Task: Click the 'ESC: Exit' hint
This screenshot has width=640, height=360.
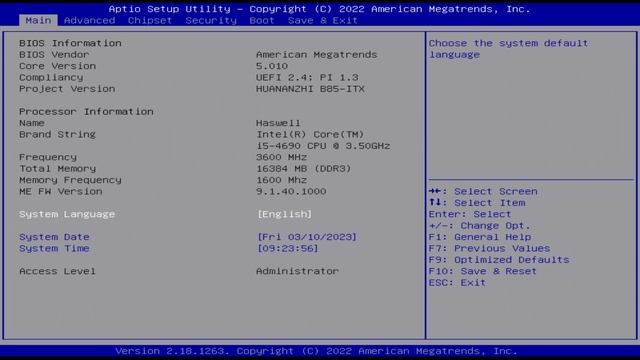Action: click(457, 283)
